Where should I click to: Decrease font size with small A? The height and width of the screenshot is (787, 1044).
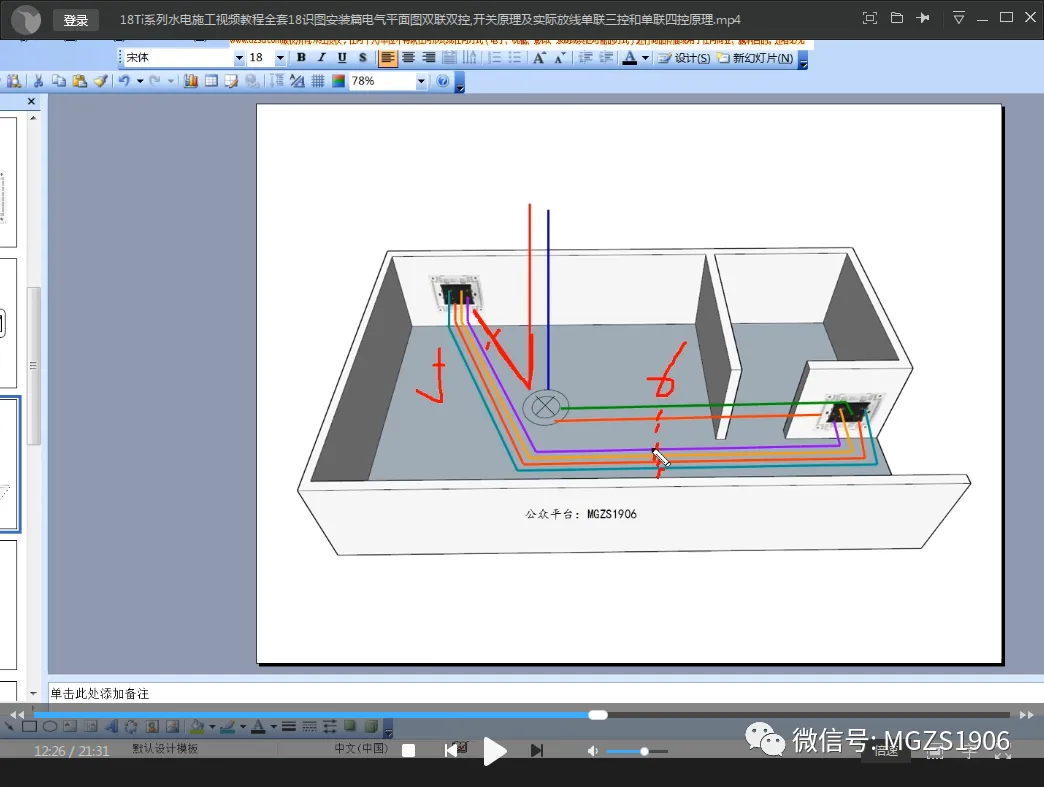point(559,58)
